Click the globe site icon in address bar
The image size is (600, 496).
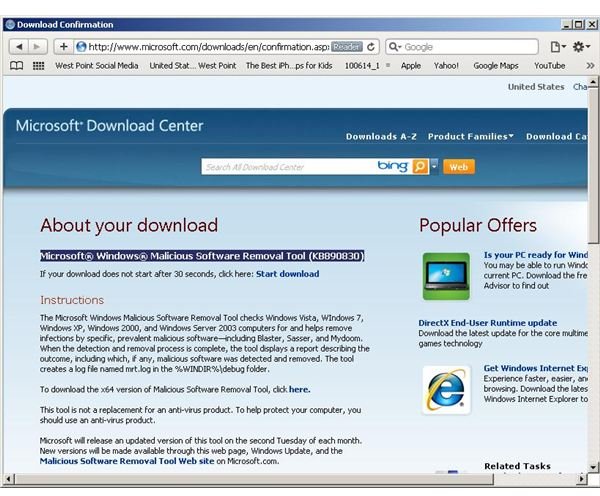tap(81, 47)
